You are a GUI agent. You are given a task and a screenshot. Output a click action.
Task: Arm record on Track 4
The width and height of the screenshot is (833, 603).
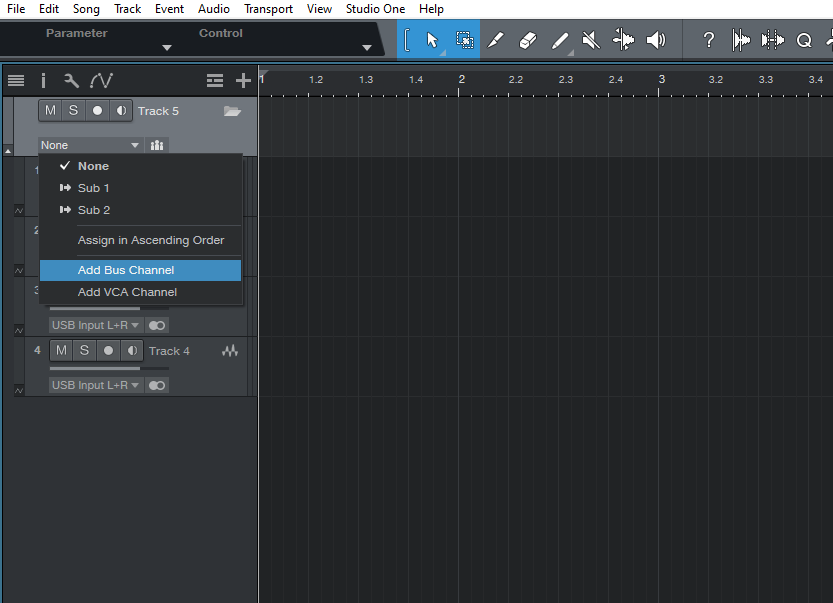(108, 351)
